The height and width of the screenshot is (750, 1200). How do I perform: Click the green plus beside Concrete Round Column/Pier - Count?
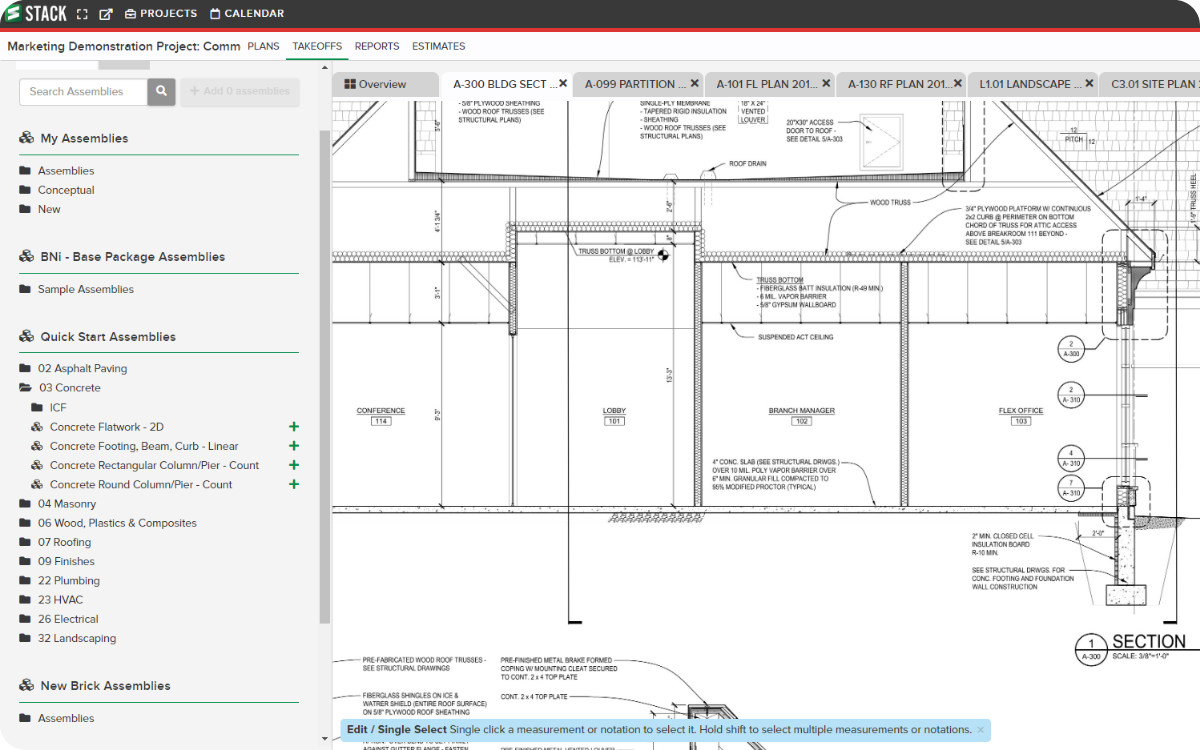coord(293,484)
